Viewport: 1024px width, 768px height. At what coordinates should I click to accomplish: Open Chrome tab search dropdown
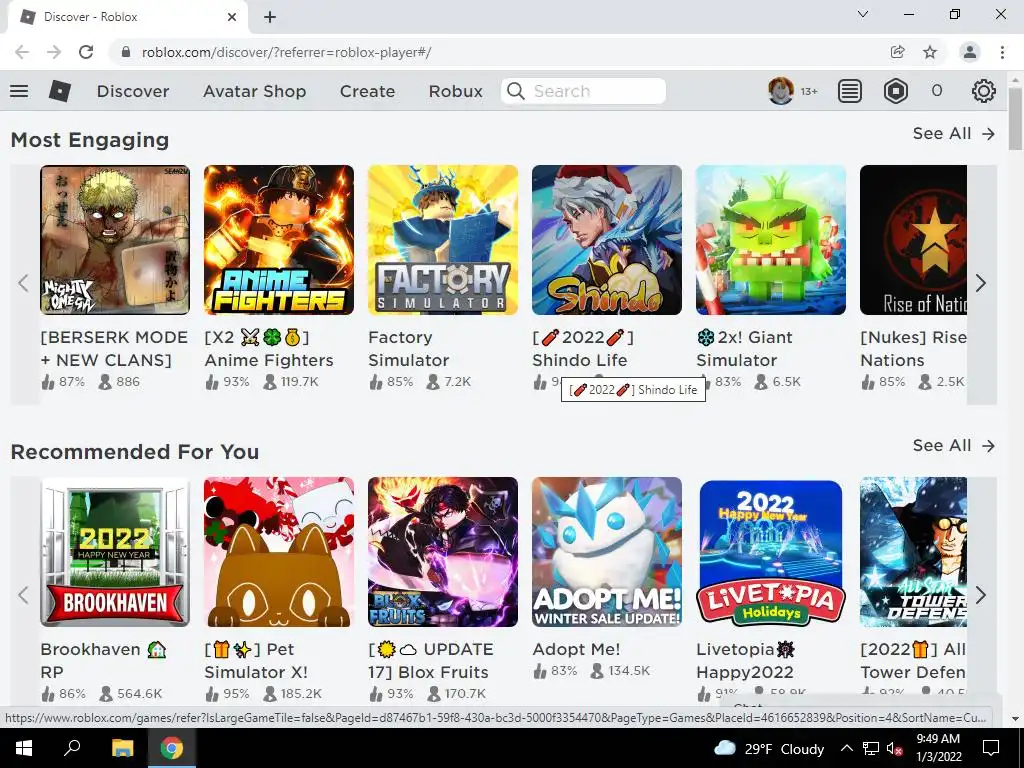(x=862, y=14)
